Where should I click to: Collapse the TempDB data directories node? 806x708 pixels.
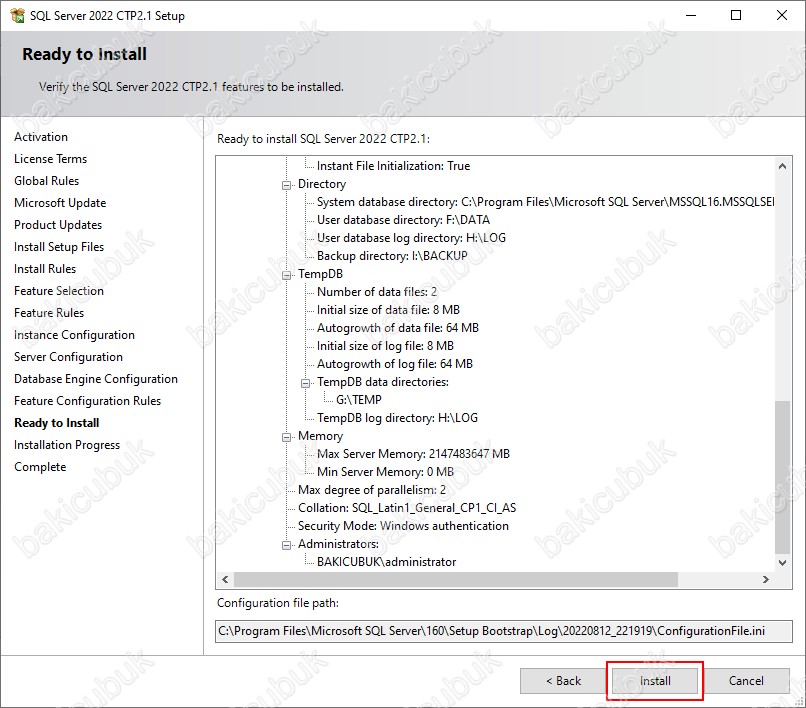coord(305,383)
